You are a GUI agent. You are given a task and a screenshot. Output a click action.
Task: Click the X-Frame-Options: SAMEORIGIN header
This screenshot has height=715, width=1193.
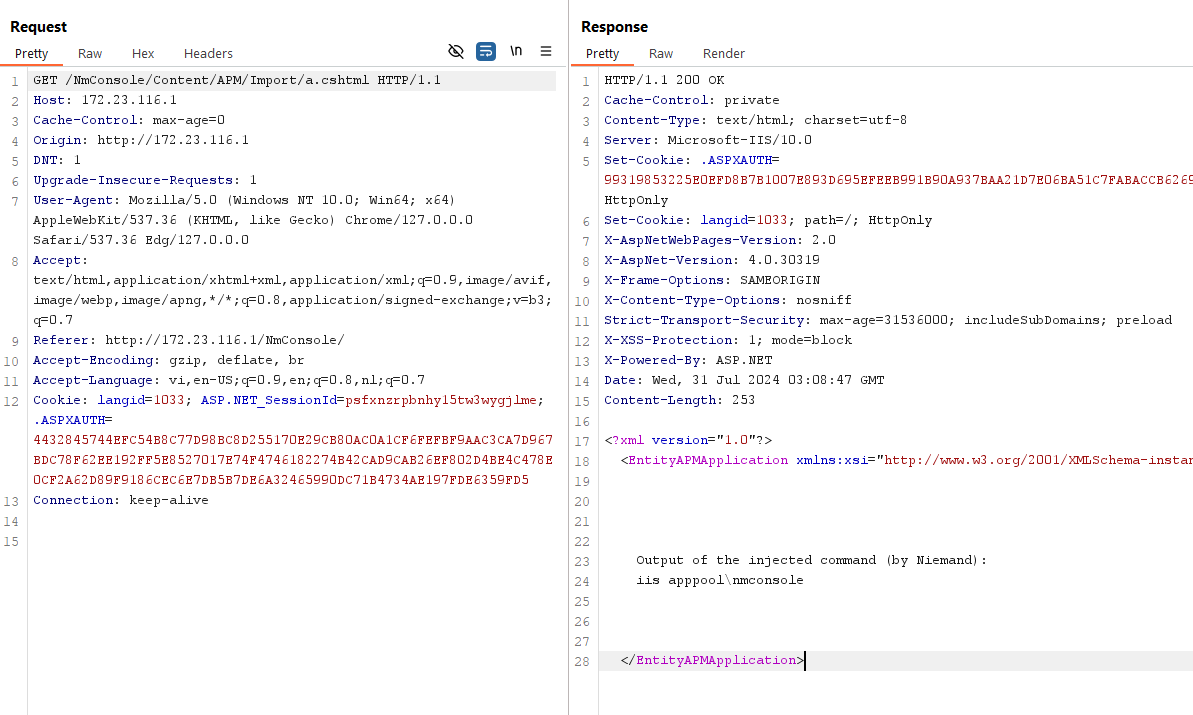[711, 280]
